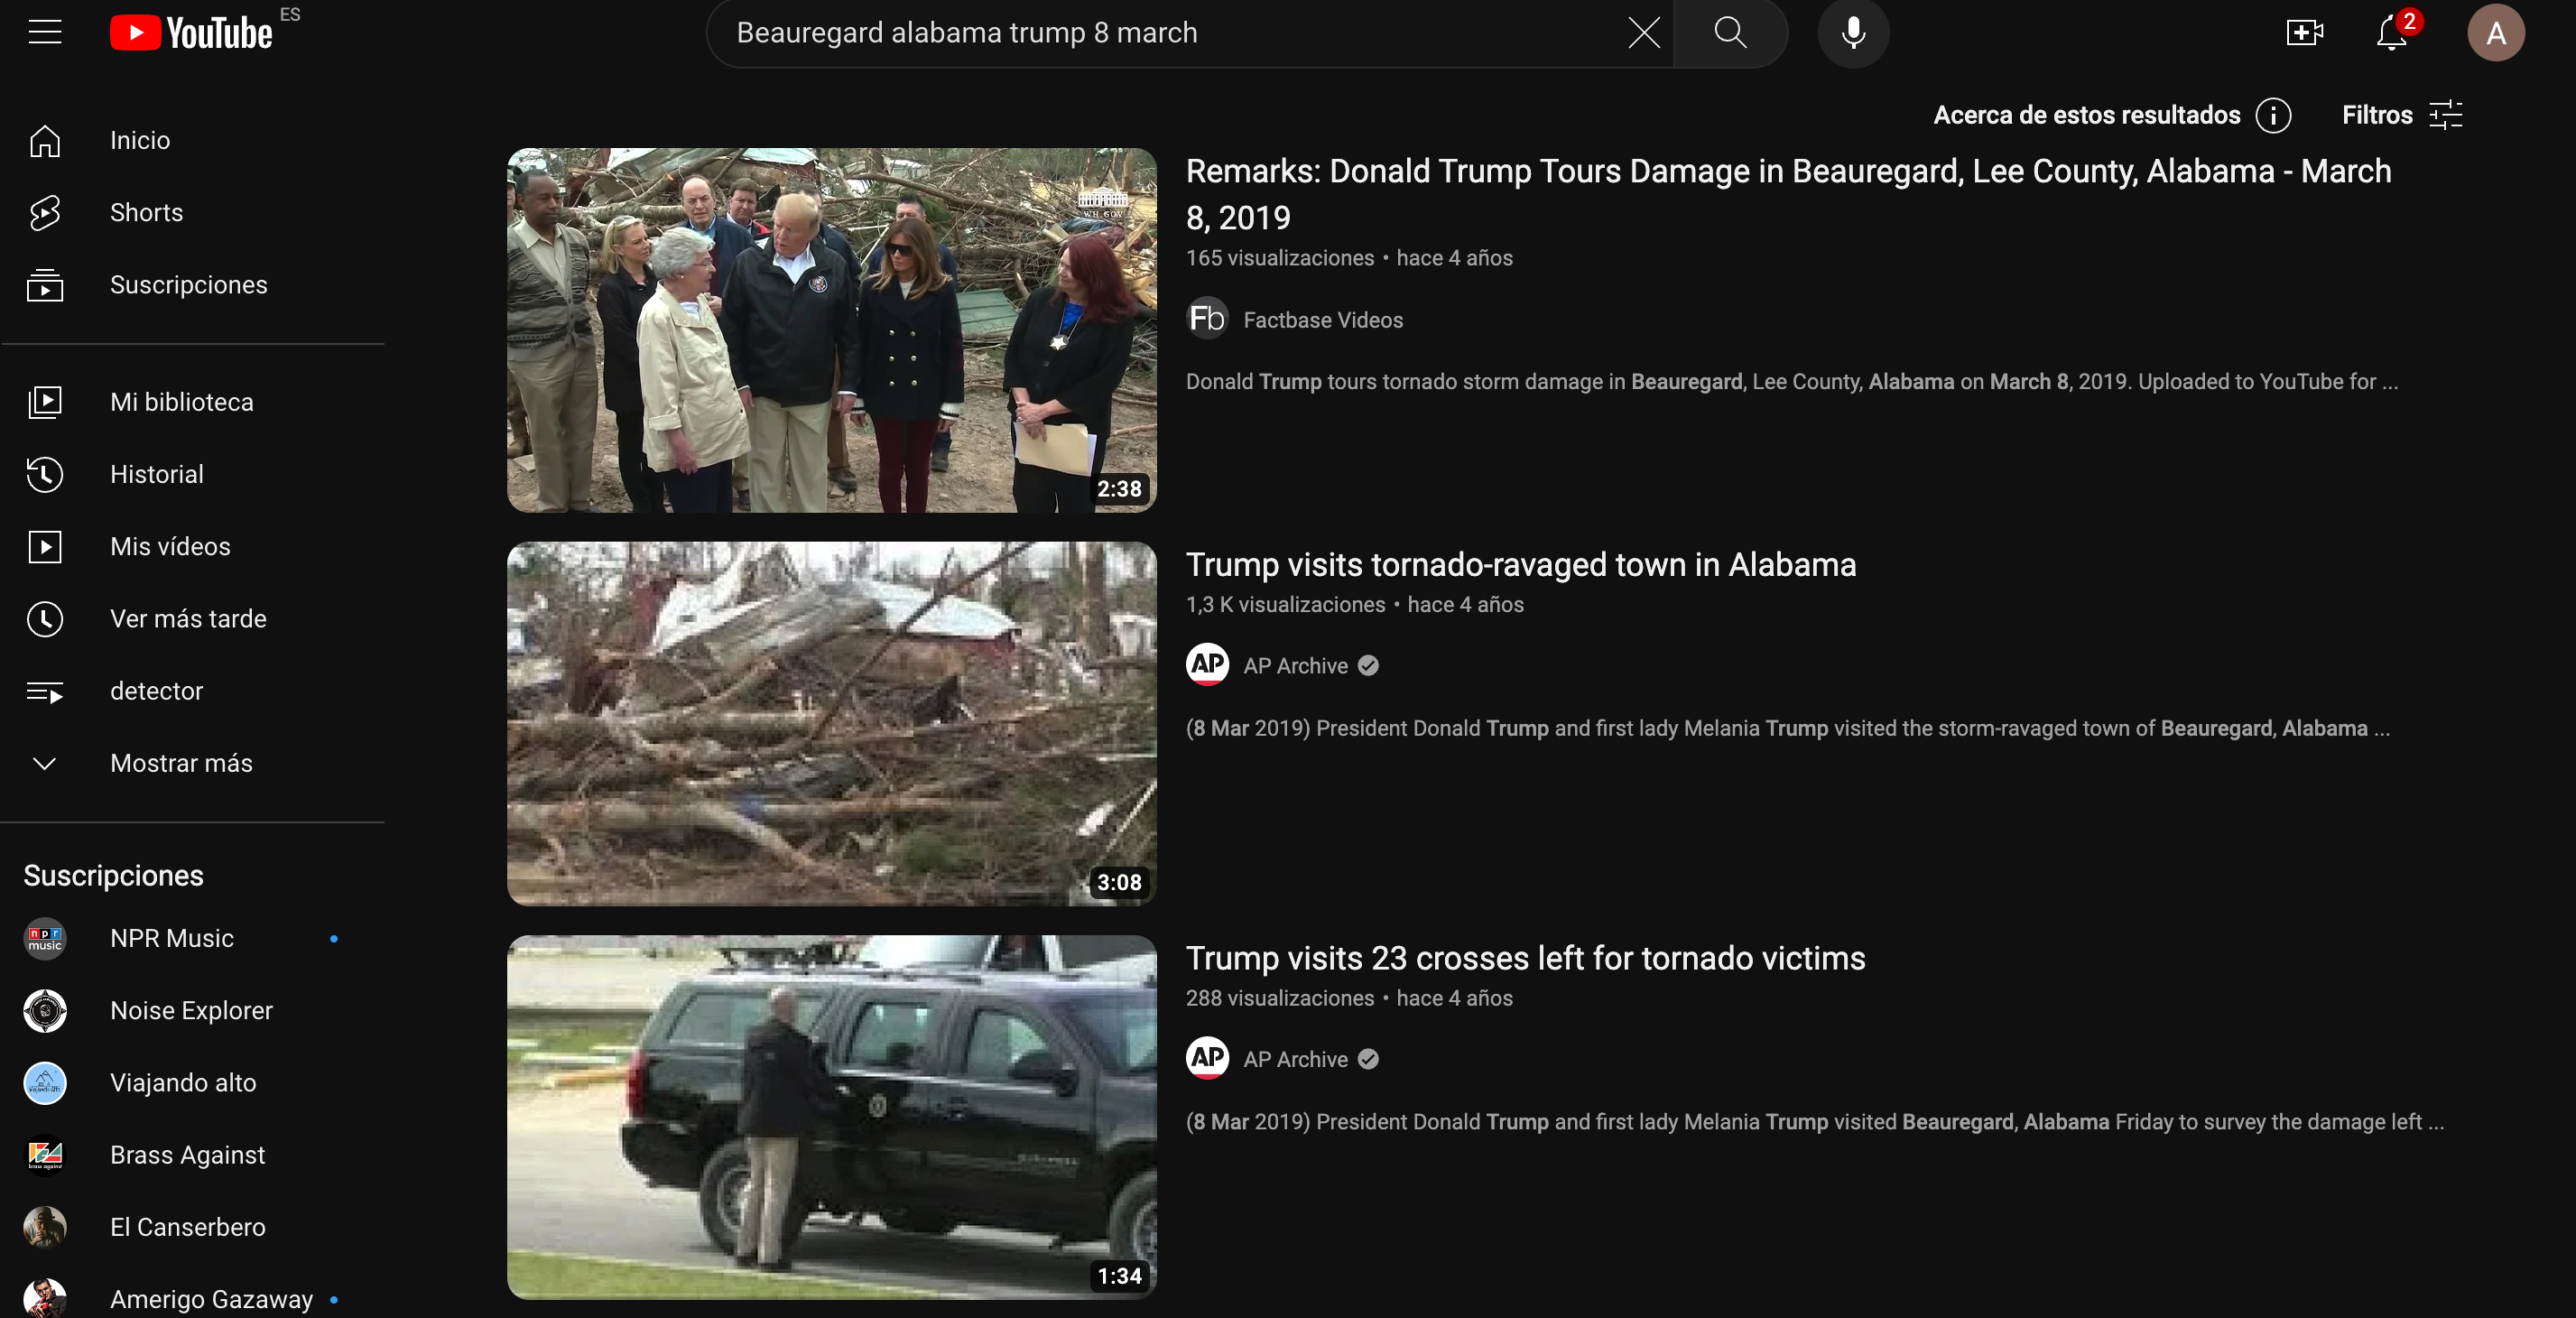This screenshot has height=1318, width=2576.
Task: Start voice search with microphone
Action: [1853, 33]
